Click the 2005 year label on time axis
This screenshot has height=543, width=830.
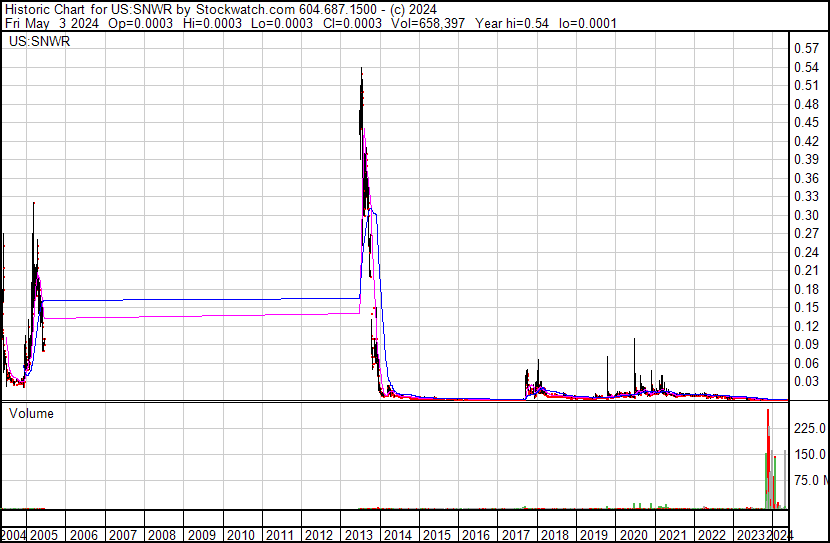(44, 536)
